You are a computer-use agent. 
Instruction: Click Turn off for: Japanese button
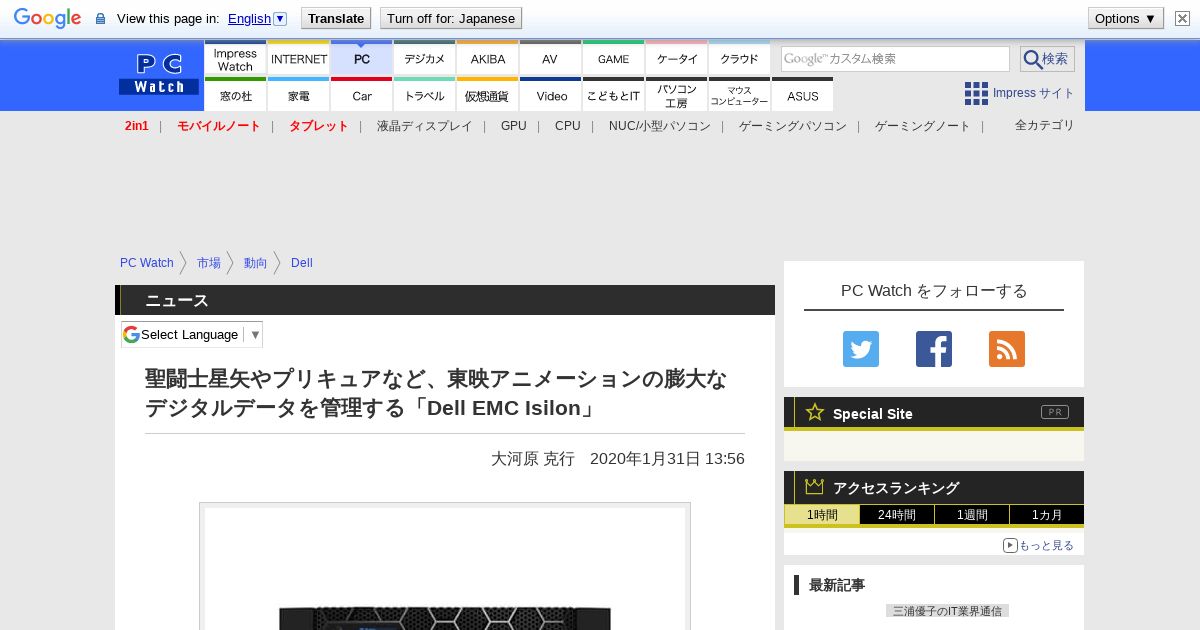(451, 18)
